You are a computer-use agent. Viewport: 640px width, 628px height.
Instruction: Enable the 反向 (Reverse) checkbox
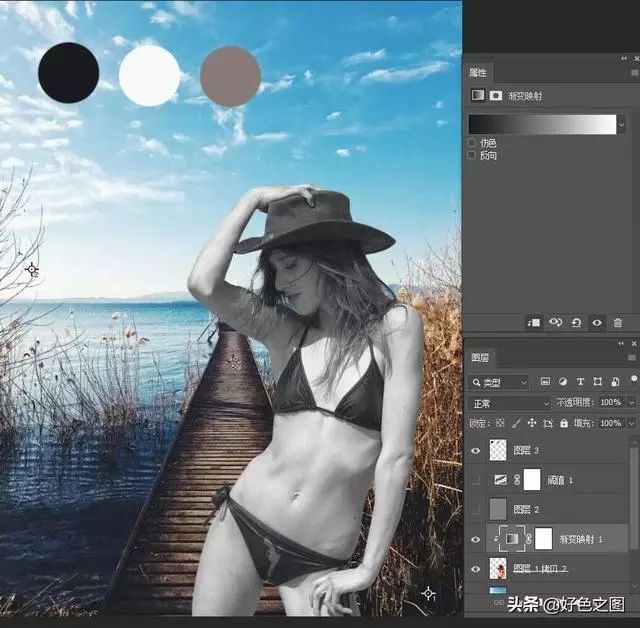coord(472,156)
